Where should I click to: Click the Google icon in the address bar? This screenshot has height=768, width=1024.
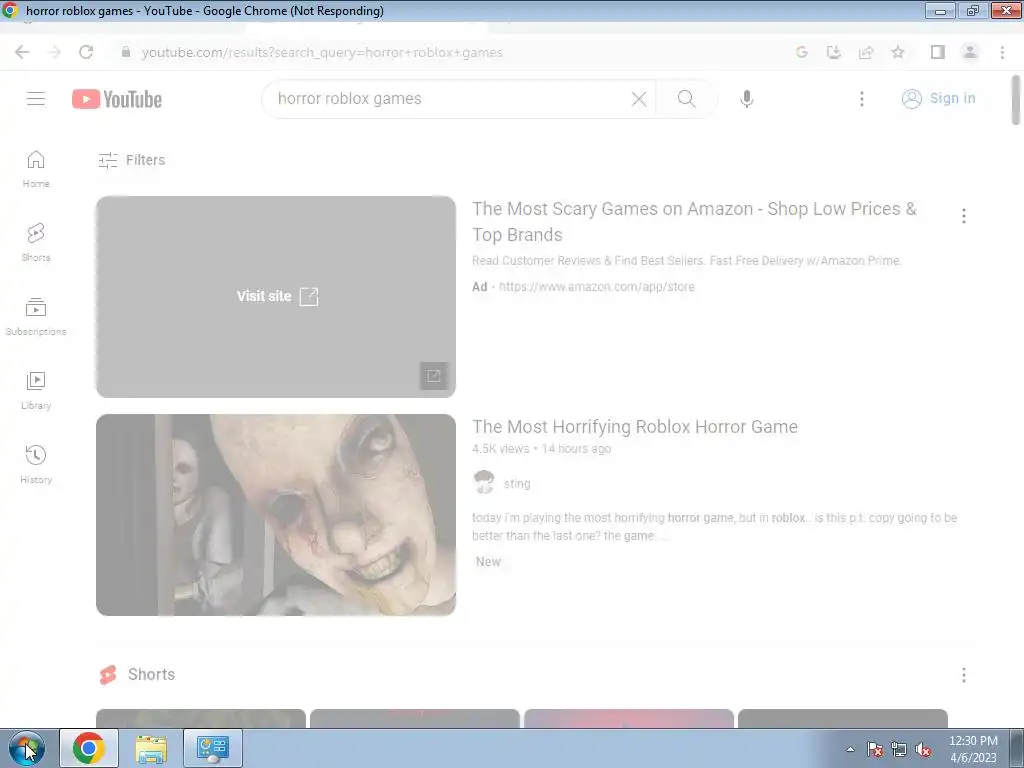[801, 52]
